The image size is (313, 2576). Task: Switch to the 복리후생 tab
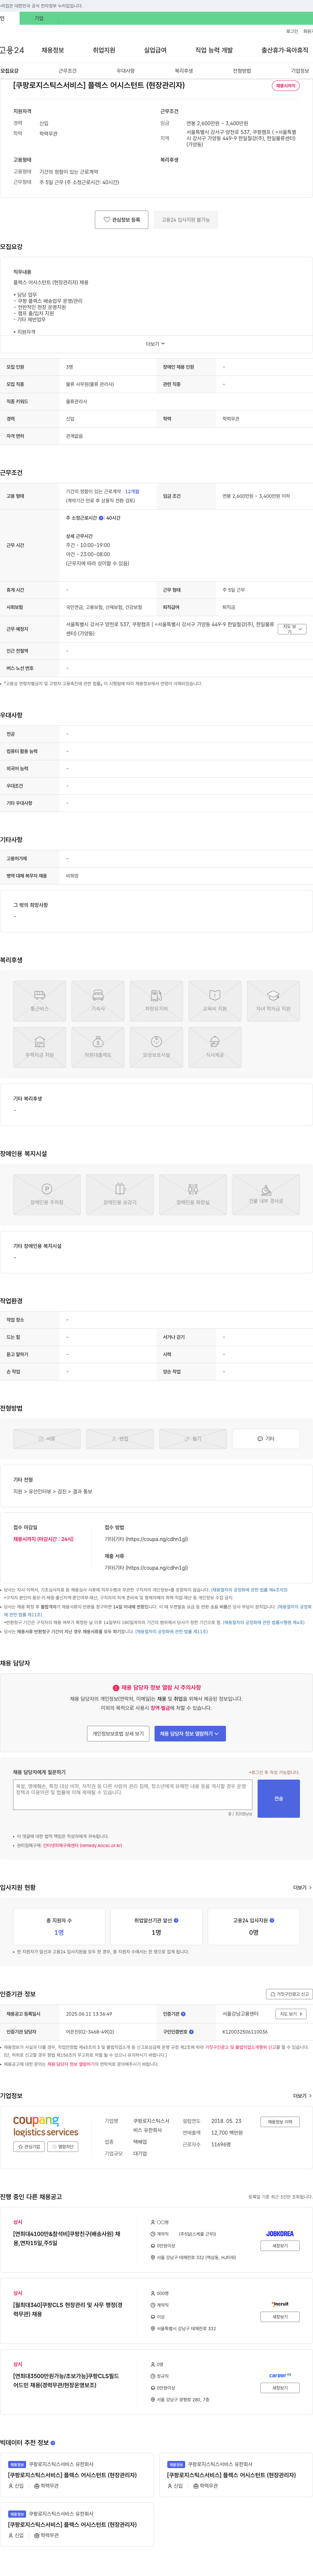pyautogui.click(x=184, y=71)
